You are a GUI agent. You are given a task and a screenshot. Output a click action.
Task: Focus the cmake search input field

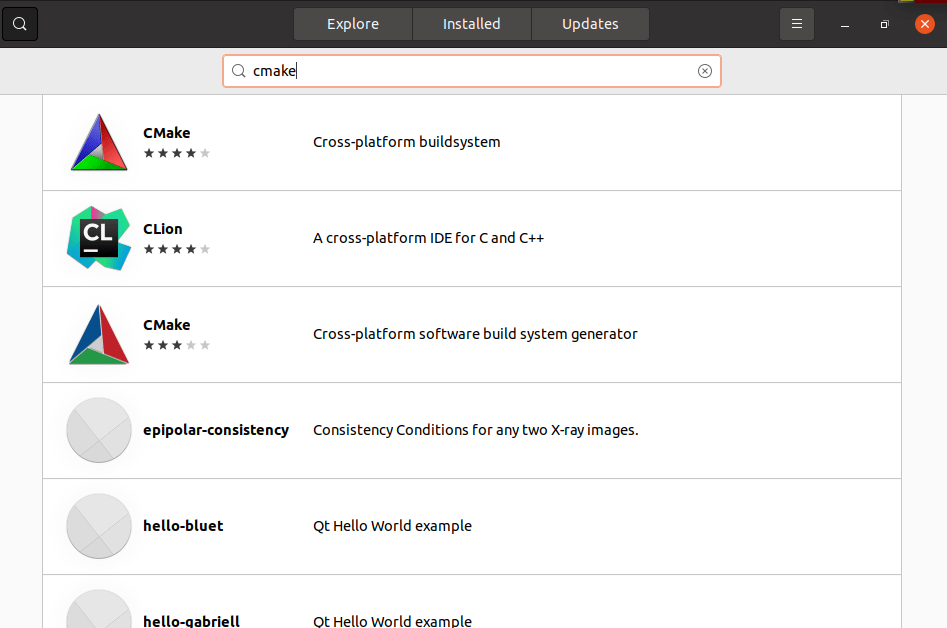472,71
